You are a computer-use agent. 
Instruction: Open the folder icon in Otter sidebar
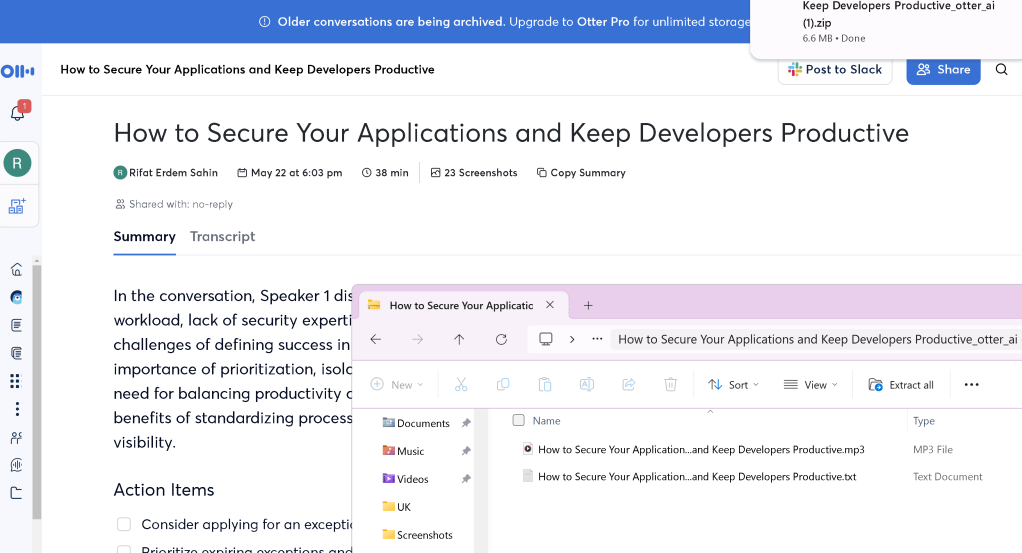point(17,493)
